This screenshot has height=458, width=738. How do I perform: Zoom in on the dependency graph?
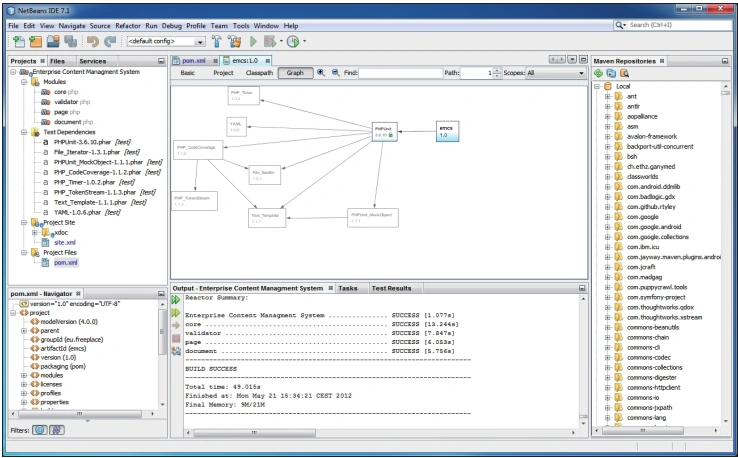point(321,72)
